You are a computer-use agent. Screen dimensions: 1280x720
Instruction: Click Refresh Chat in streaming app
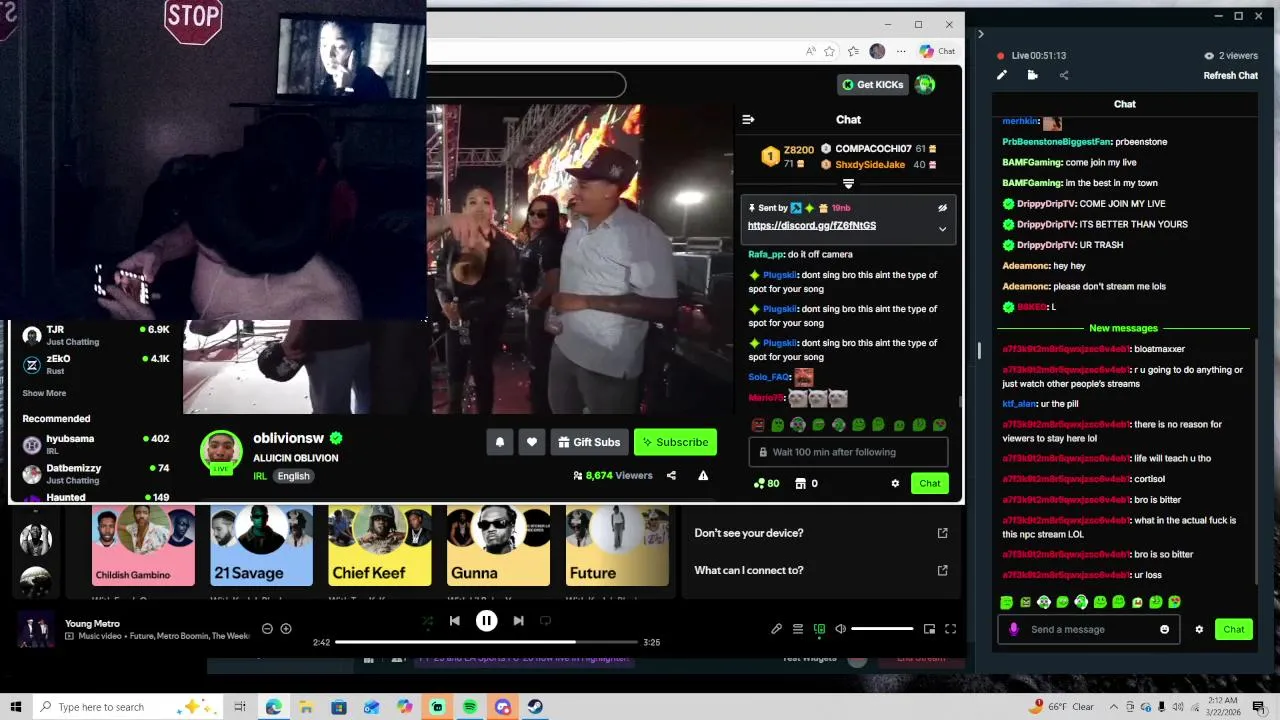pos(1230,76)
